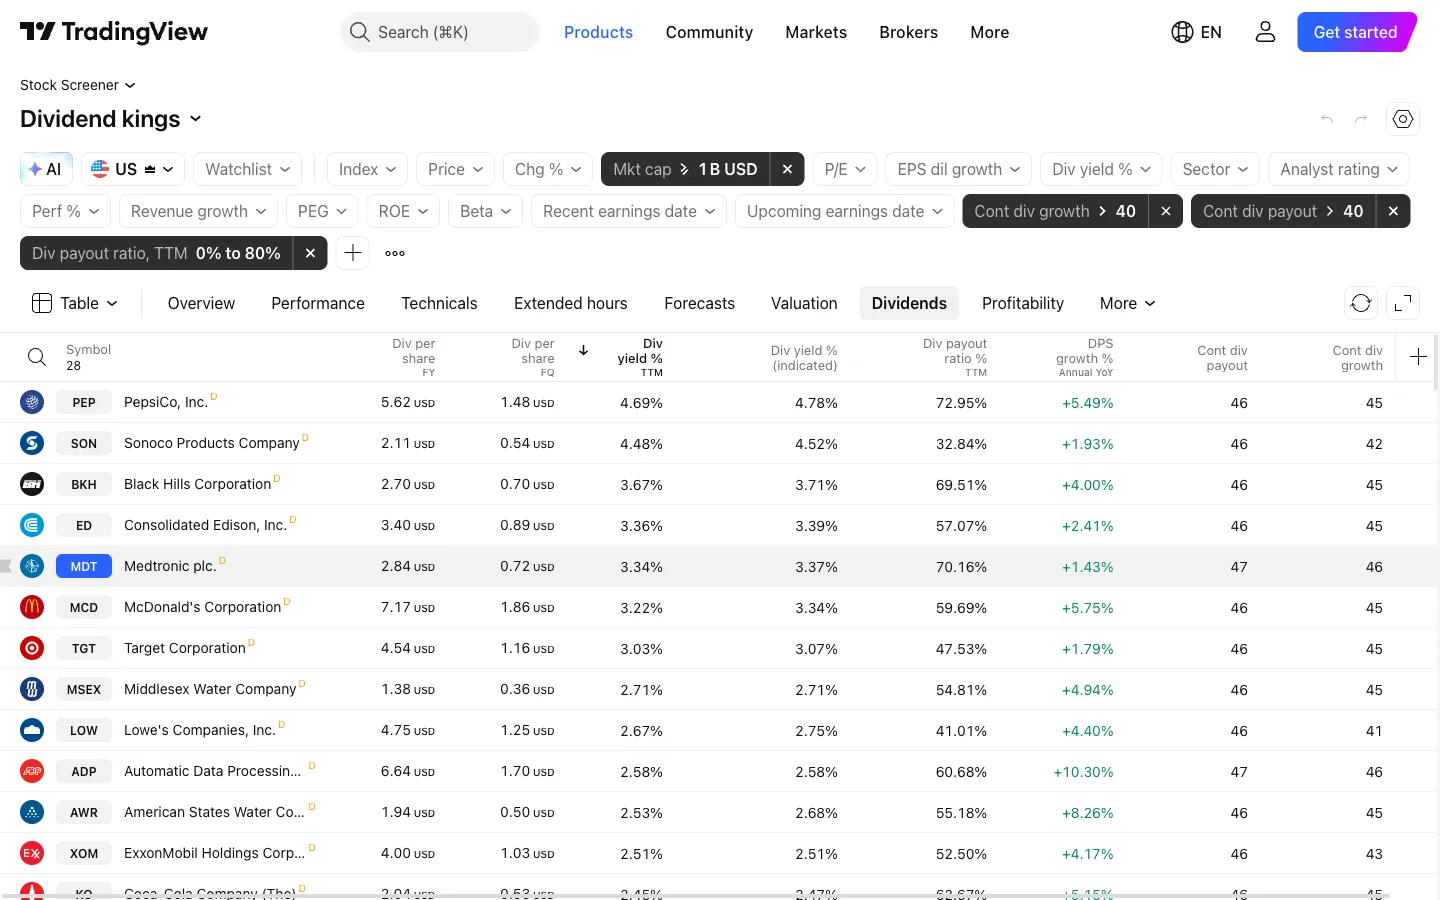Click the McDonald's Corporation logo icon

pyautogui.click(x=32, y=607)
